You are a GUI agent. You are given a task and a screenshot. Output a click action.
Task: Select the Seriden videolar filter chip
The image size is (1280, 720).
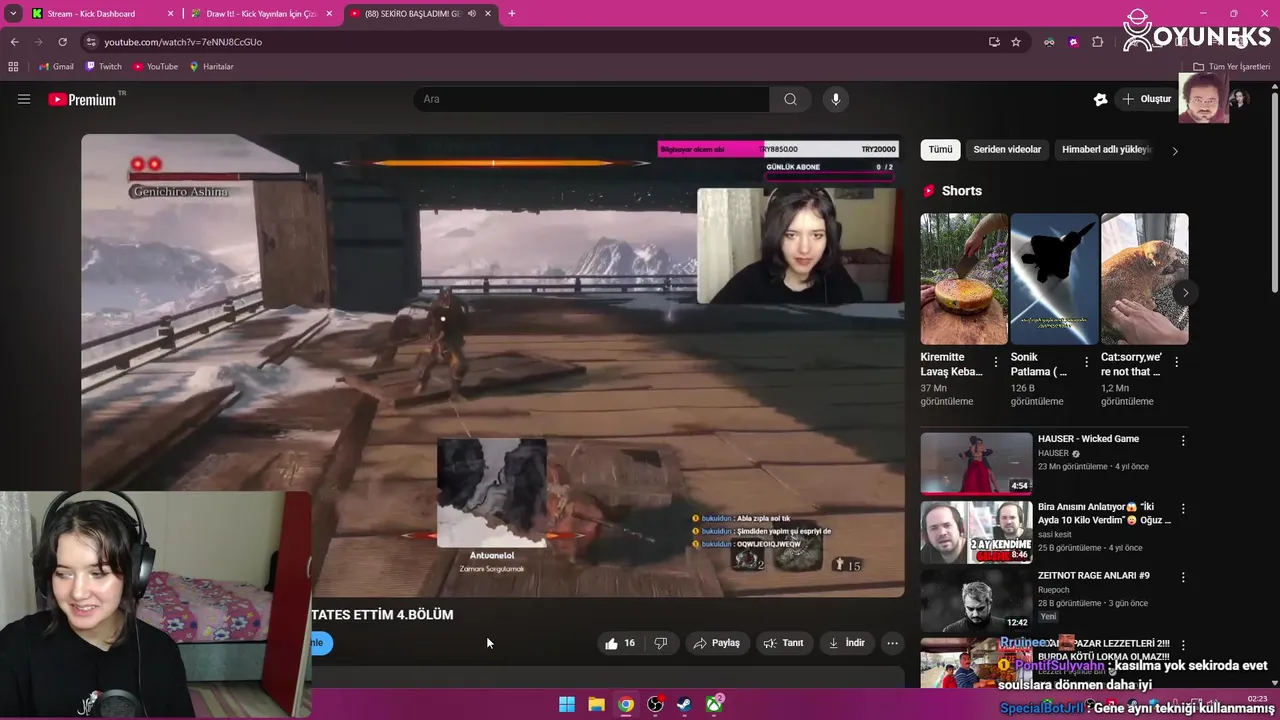coord(1007,150)
